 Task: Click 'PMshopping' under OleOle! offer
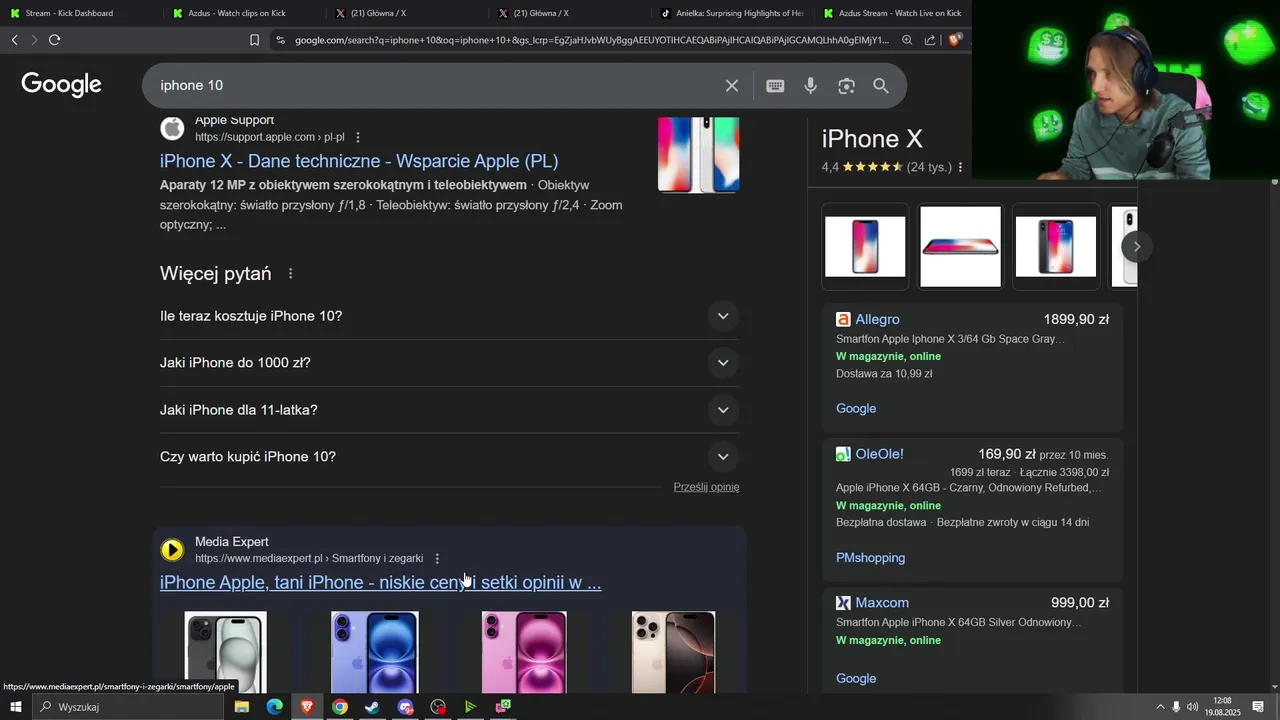pyautogui.click(x=870, y=558)
